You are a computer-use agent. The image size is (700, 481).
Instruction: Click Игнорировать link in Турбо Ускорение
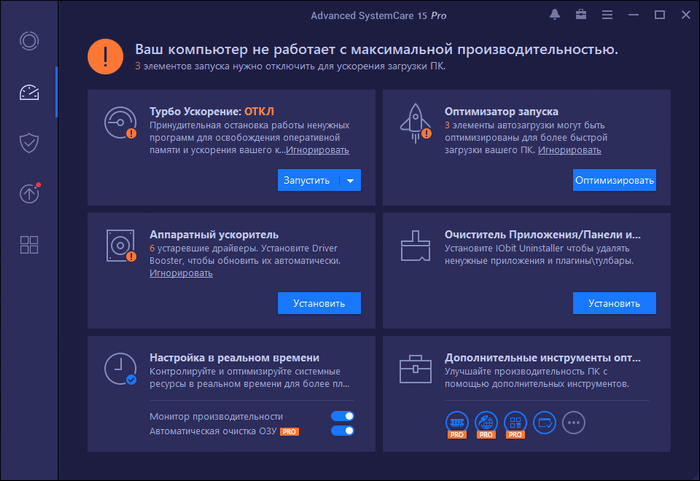[x=317, y=150]
